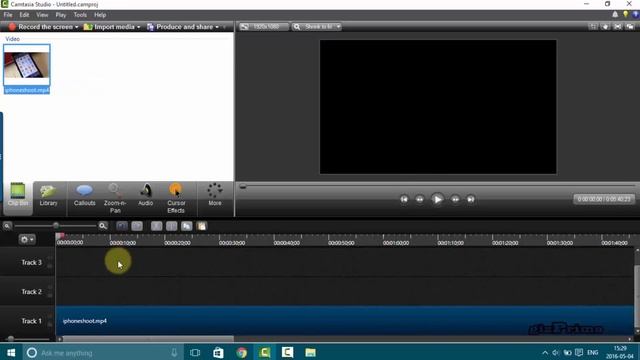Screen dimensions: 640x360
Task: Click the timeline Cut icon
Action: coord(157,226)
